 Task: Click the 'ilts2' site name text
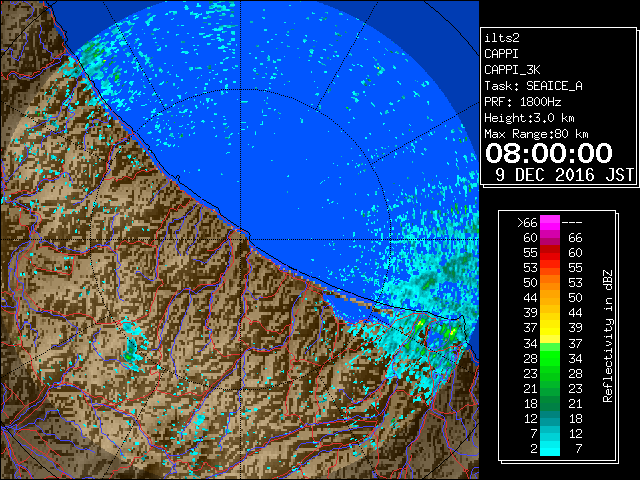pos(502,38)
